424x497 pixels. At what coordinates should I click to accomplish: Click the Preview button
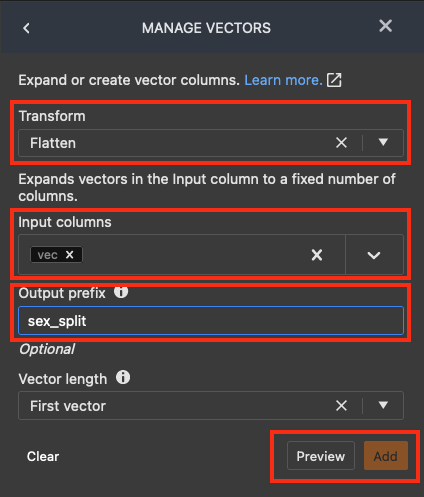[321, 456]
